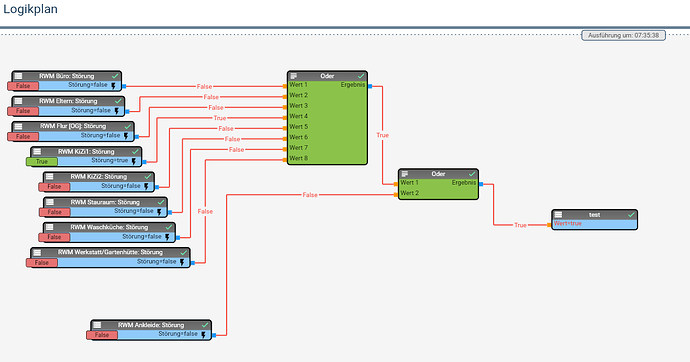Screen dimensions: 690x362
Task: Click lightning trigger icon on RWM Büro block
Action: (114, 86)
